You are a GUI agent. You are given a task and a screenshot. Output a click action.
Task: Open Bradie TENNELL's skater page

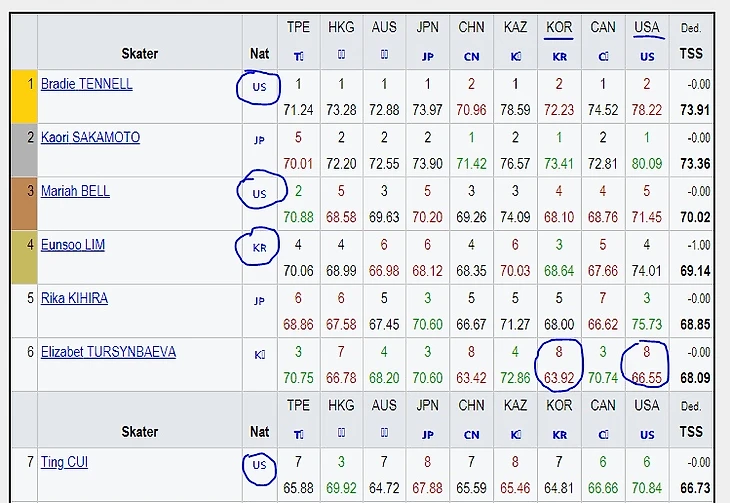click(x=86, y=85)
